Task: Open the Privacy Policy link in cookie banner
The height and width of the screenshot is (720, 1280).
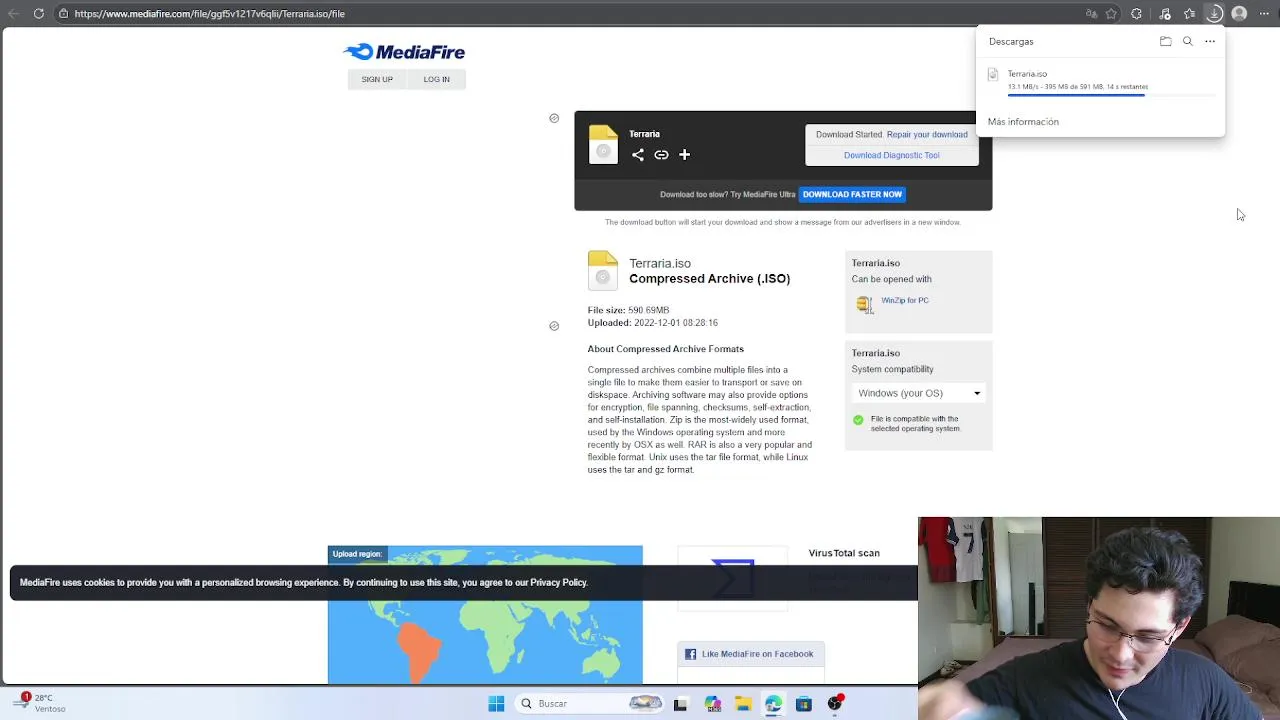Action: click(558, 582)
